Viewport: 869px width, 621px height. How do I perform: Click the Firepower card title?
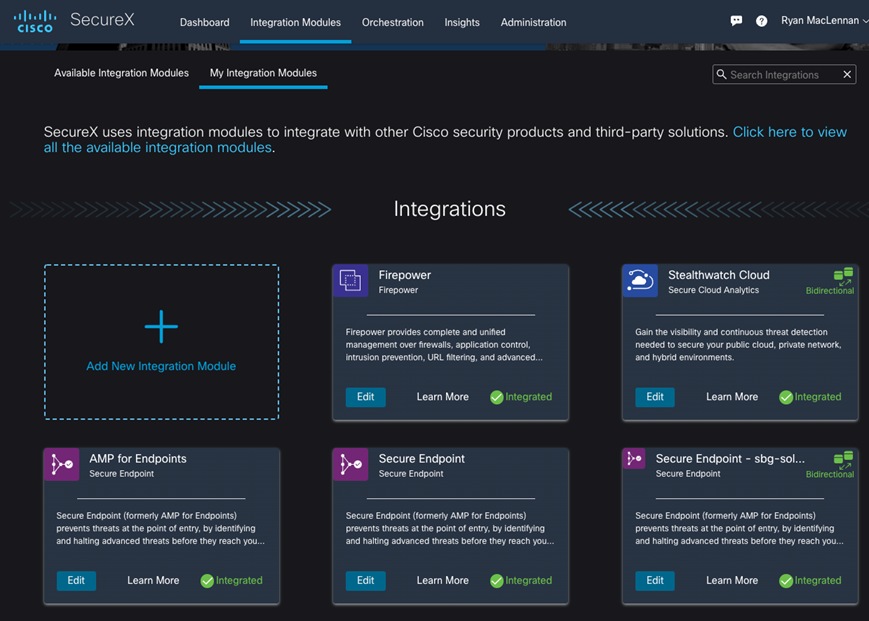pyautogui.click(x=405, y=275)
